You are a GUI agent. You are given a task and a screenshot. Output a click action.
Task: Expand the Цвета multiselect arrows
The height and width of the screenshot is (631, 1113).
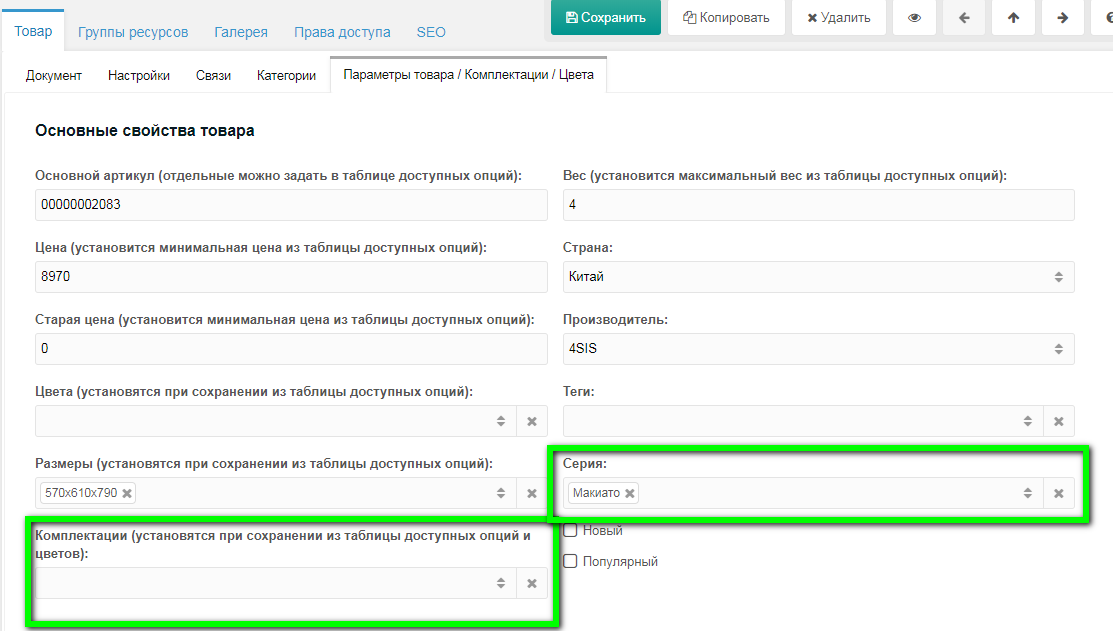[501, 422]
